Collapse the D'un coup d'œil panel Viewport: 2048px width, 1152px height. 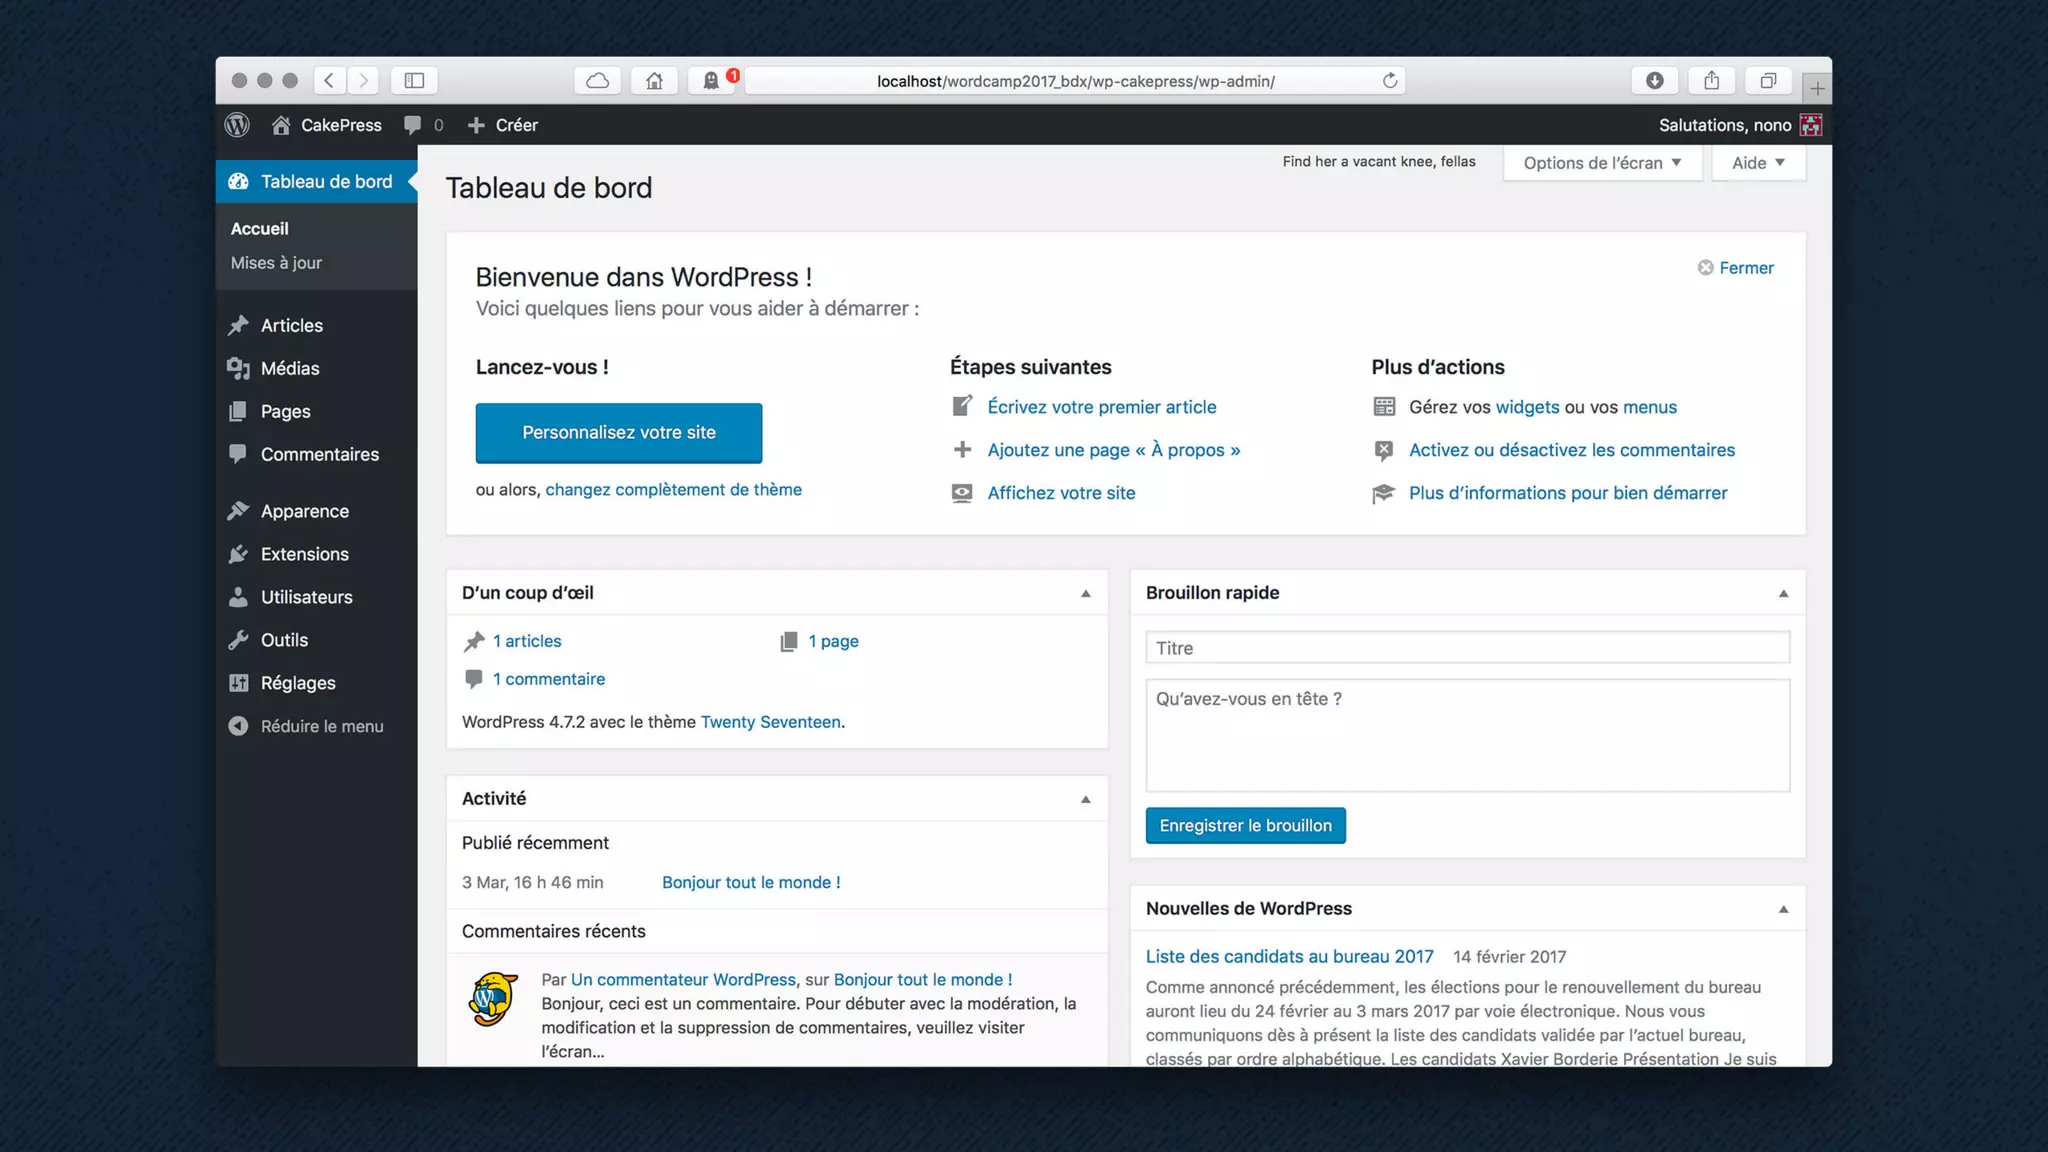pyautogui.click(x=1085, y=594)
